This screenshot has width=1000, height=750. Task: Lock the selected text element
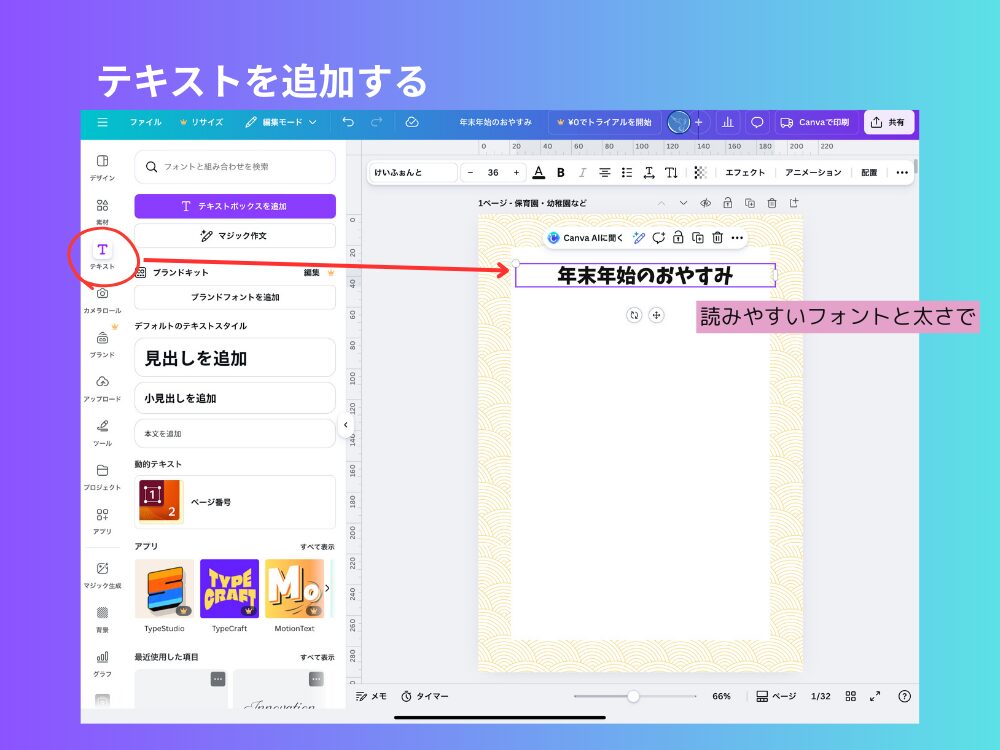point(678,237)
